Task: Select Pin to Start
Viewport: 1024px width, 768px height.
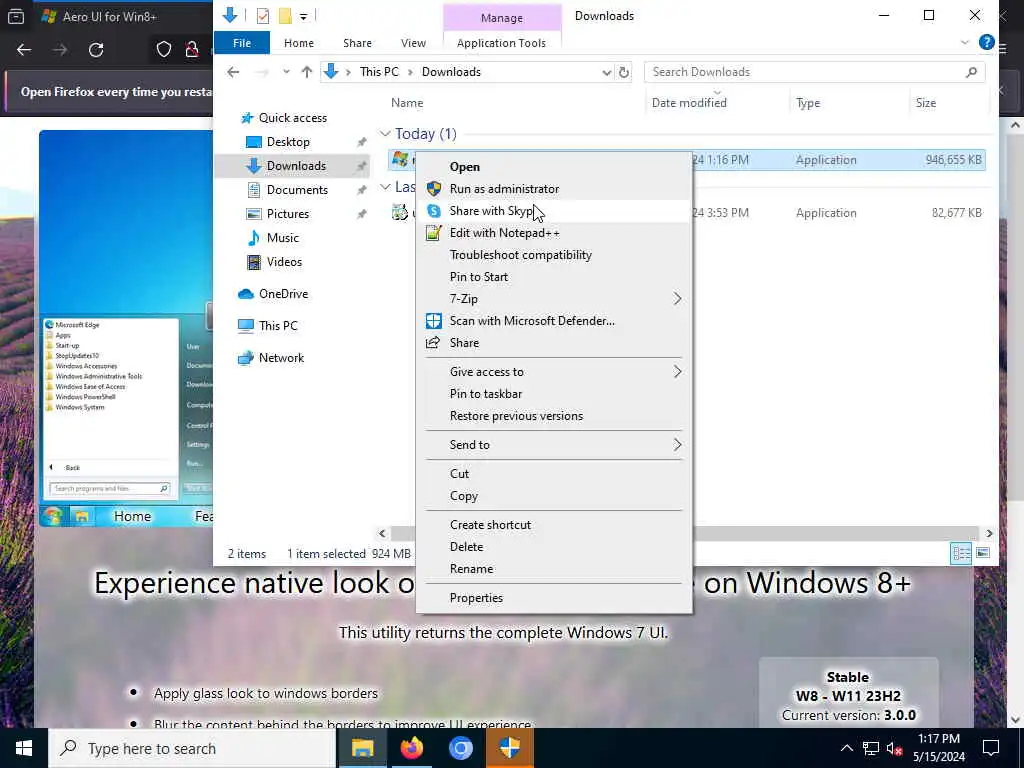Action: pos(479,277)
